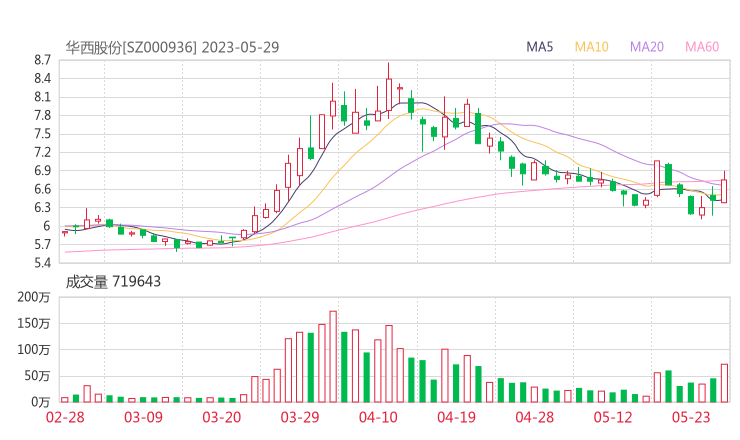Click the MA5 legend label
This screenshot has width=740, height=440.
pos(539,47)
